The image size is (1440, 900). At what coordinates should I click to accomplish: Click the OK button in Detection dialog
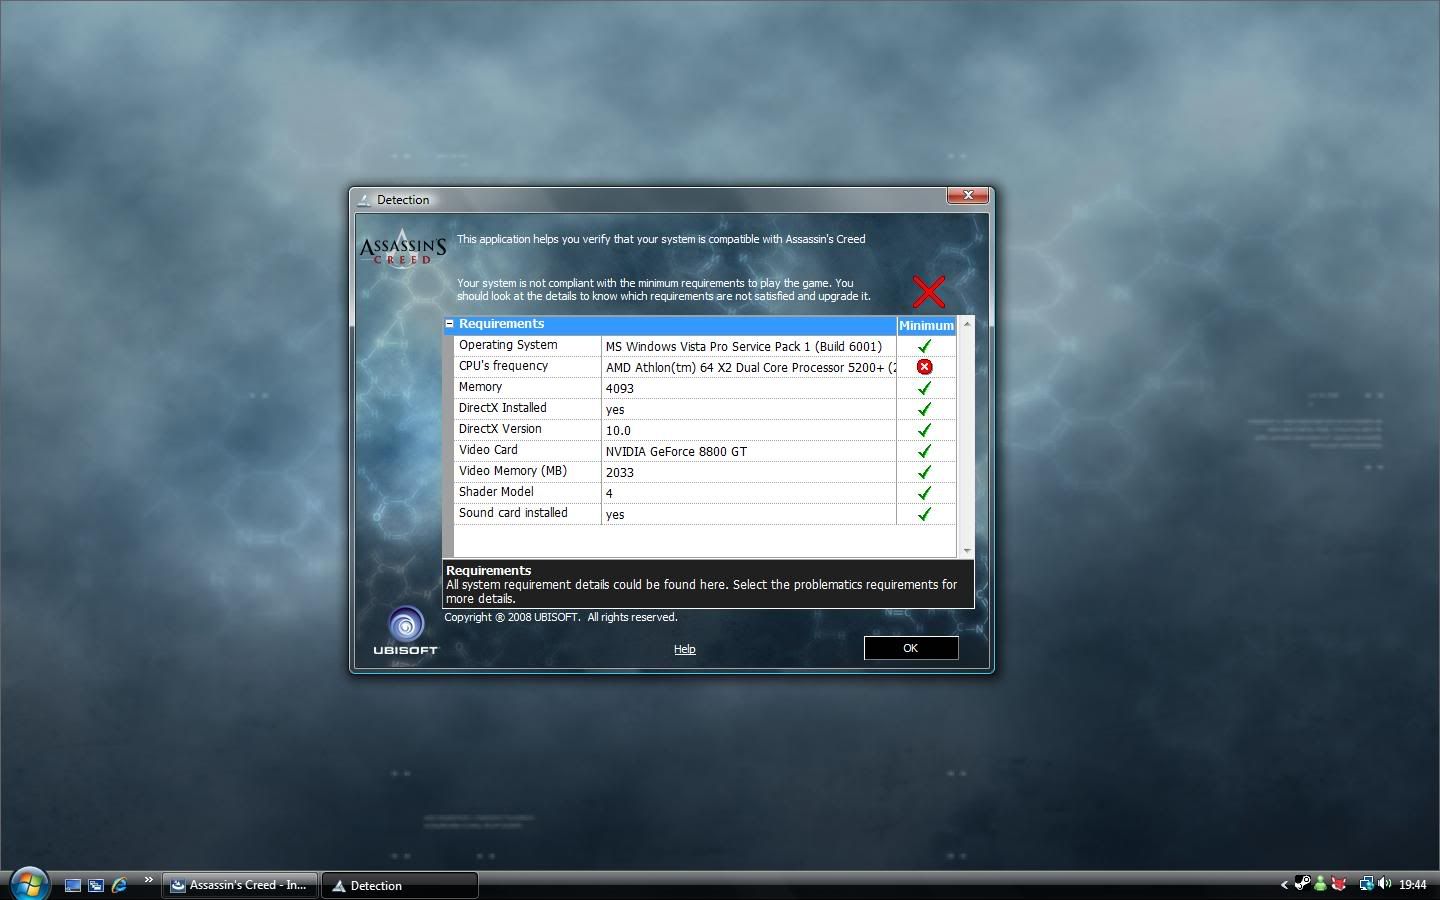click(x=911, y=648)
